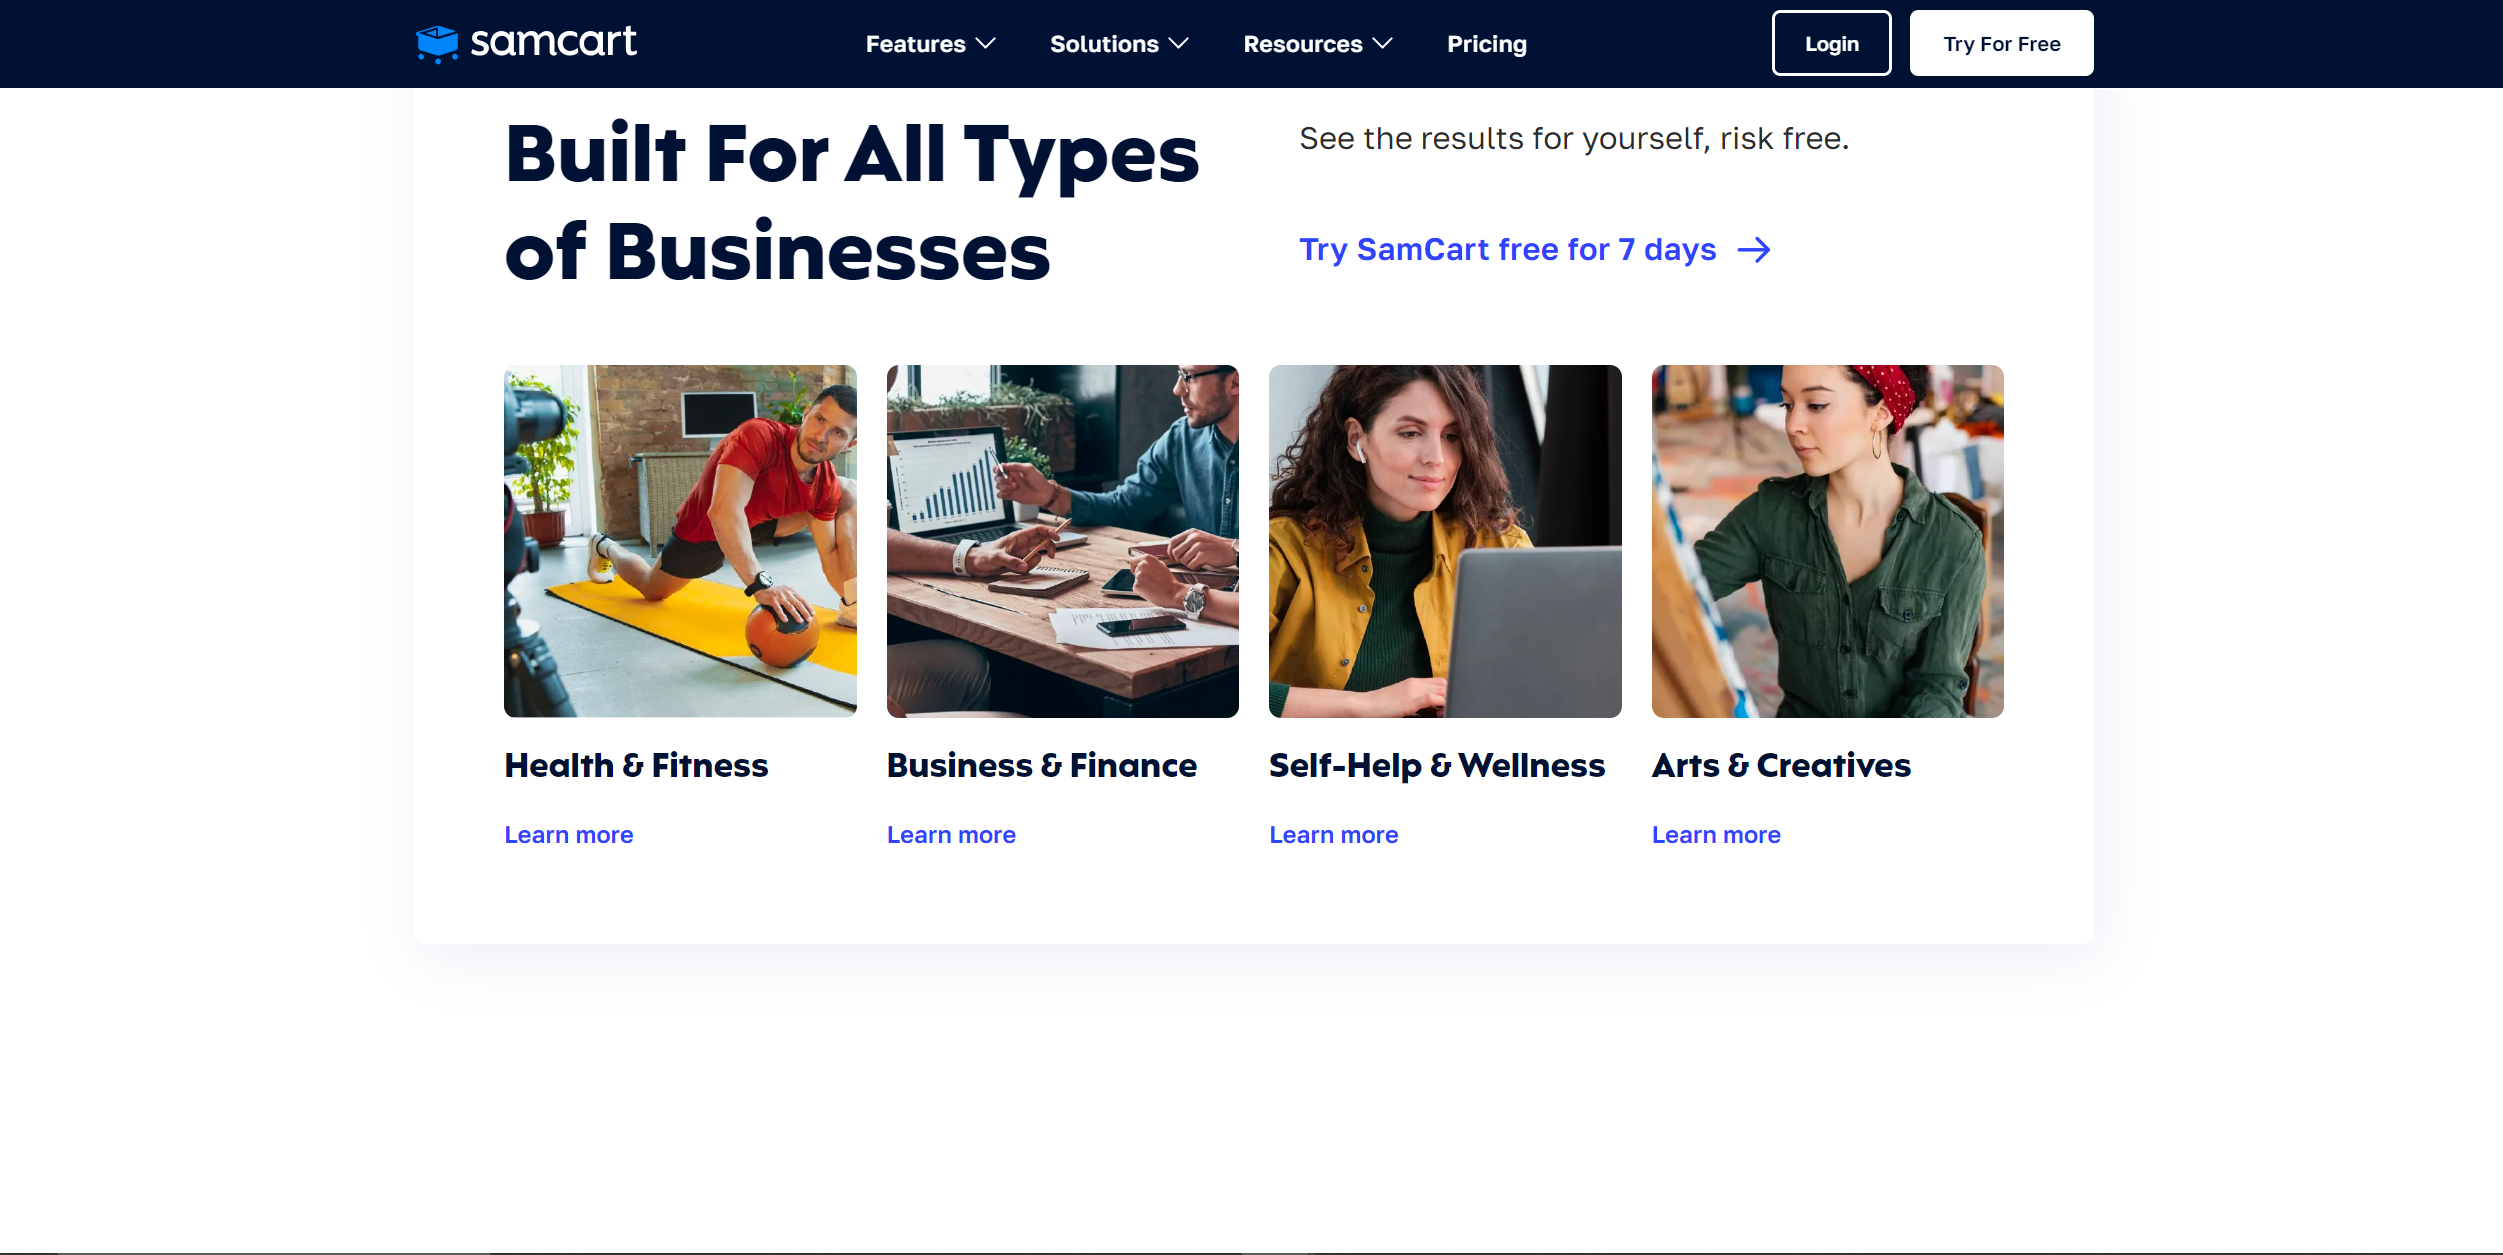The height and width of the screenshot is (1255, 2503).
Task: Click the Arts & Creatives painter image
Action: tap(1828, 541)
